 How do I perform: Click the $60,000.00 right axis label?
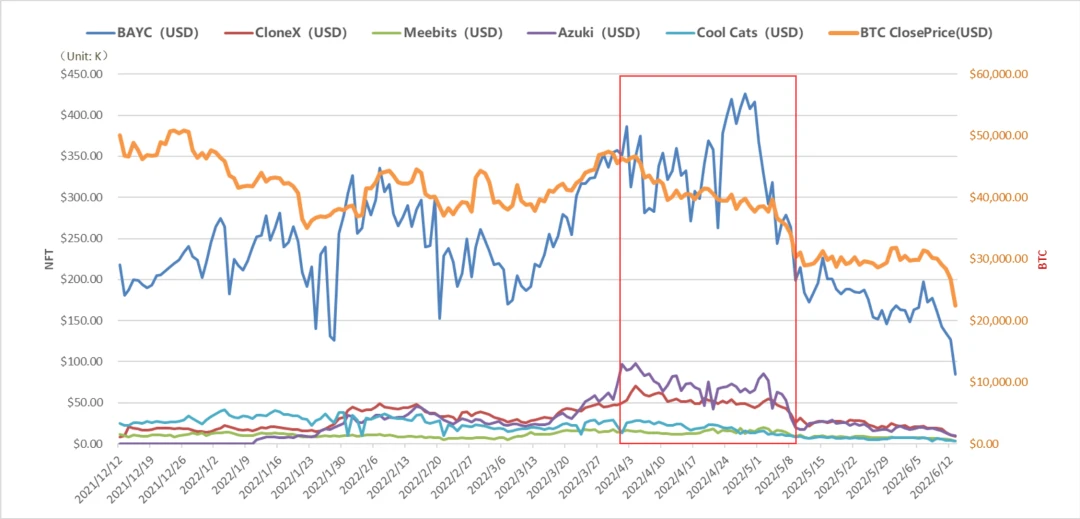[998, 74]
